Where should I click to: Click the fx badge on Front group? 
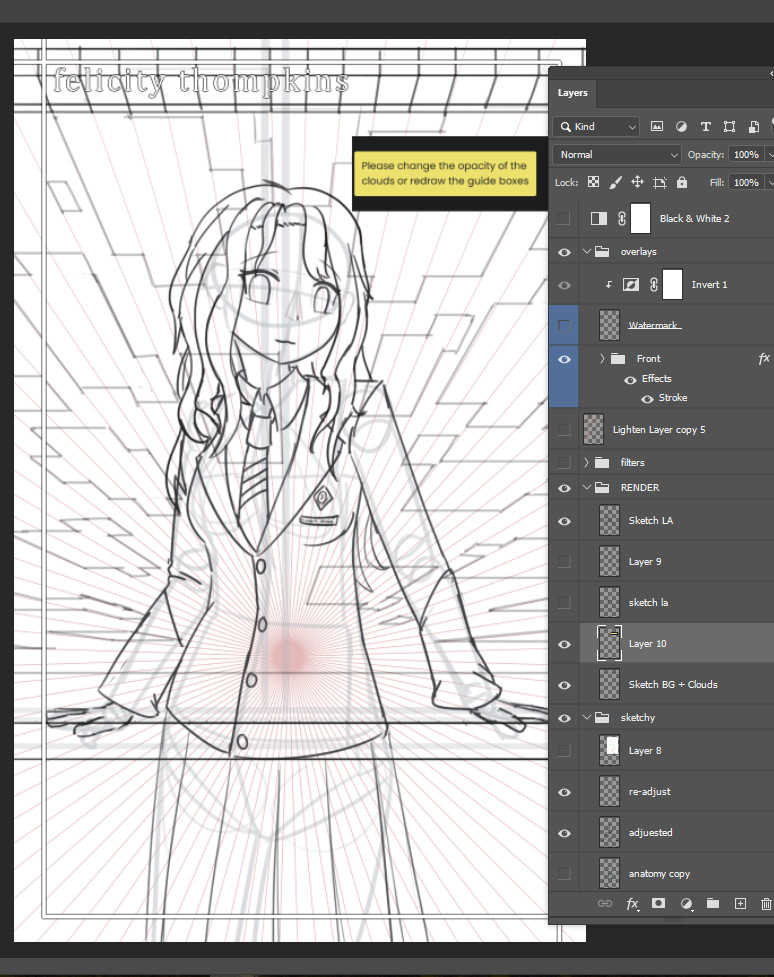point(764,358)
